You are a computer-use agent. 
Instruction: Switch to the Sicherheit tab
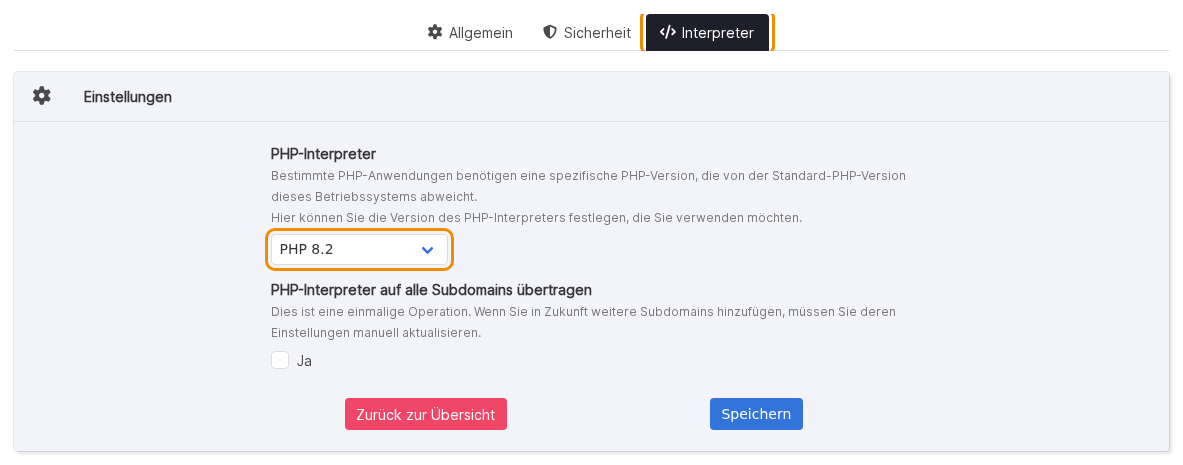point(586,33)
